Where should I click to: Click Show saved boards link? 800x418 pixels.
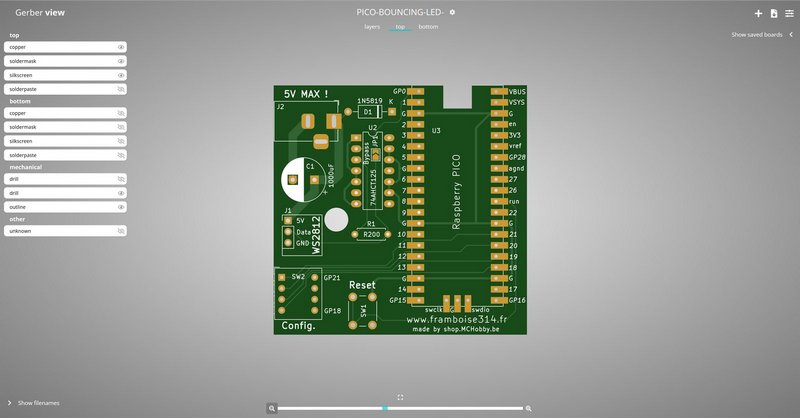757,35
